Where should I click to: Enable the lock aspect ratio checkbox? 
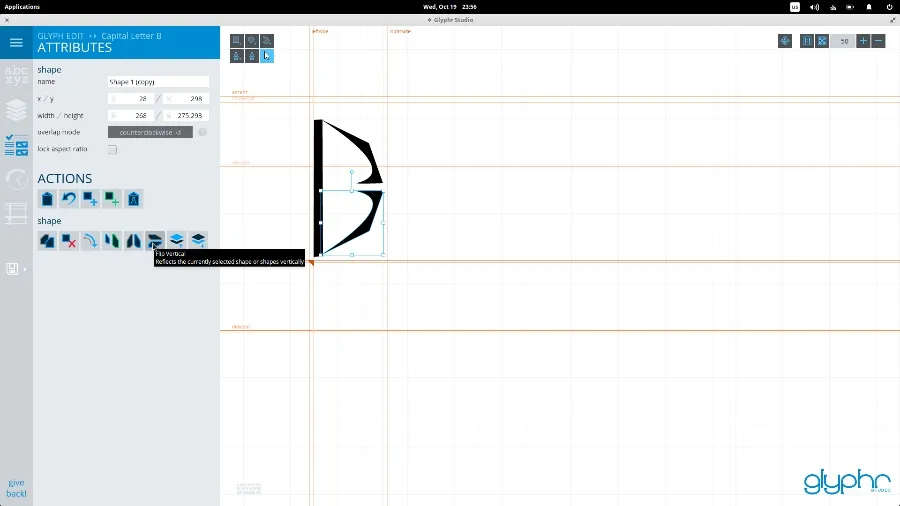point(112,149)
